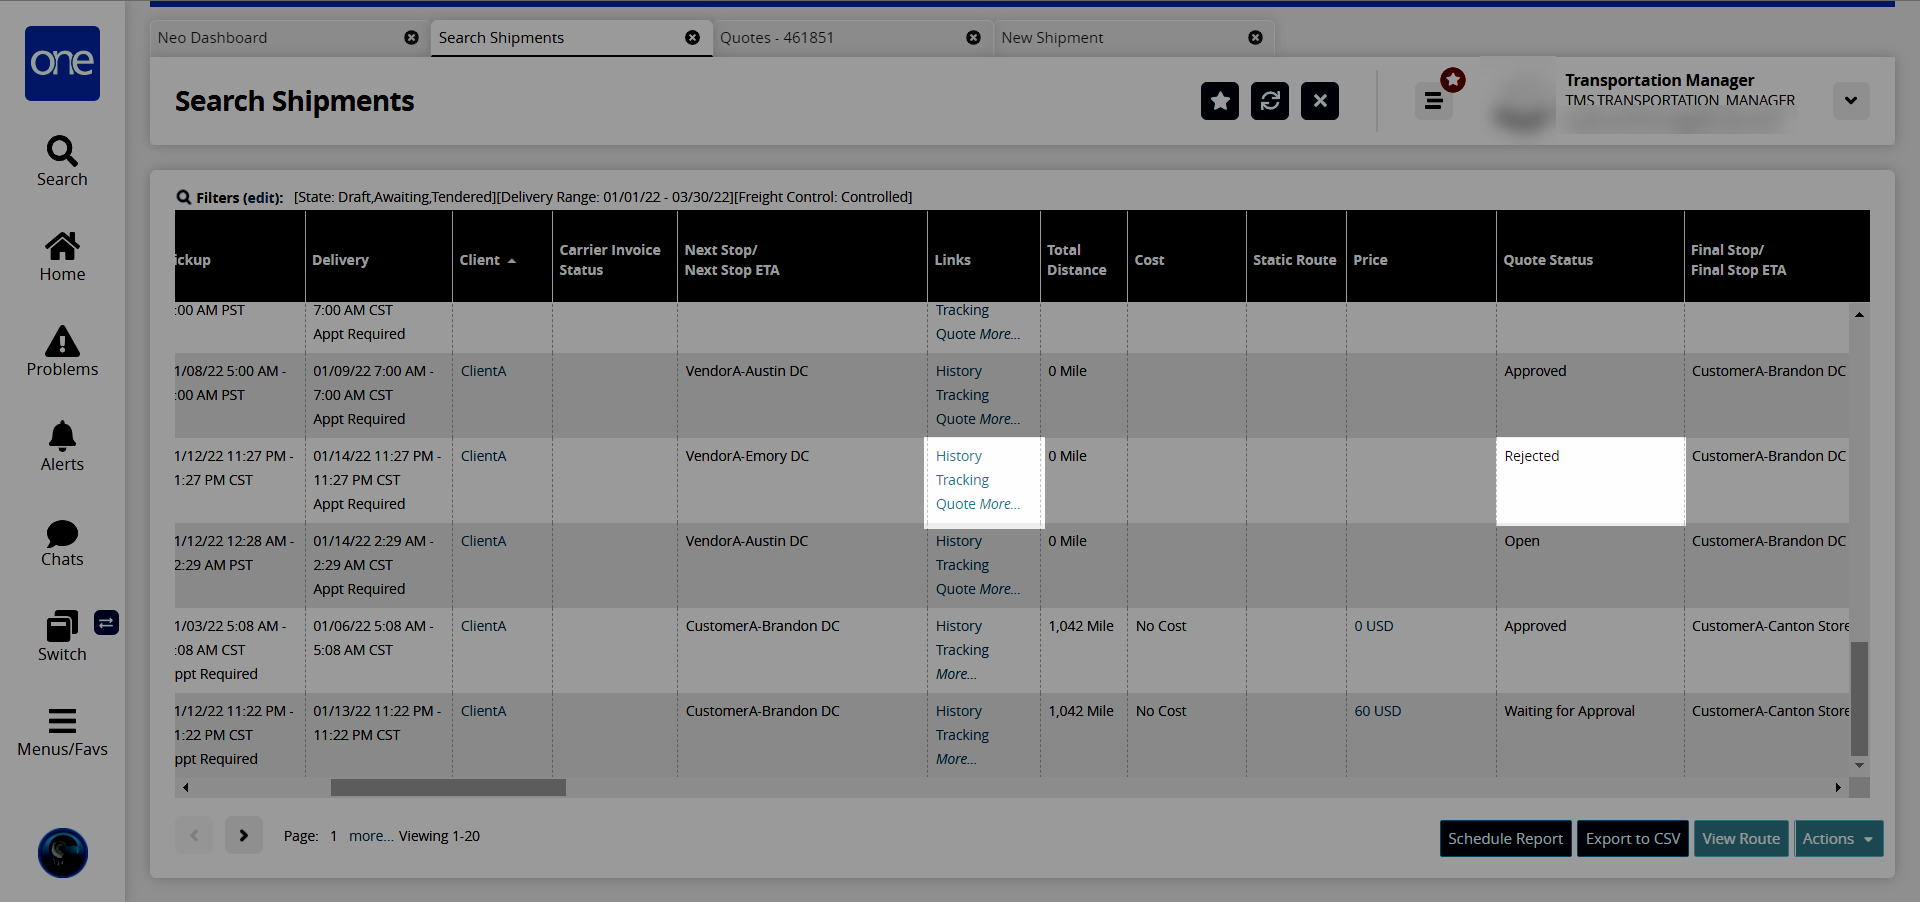Open Alerts bell icon
The height and width of the screenshot is (902, 1920).
click(x=62, y=437)
